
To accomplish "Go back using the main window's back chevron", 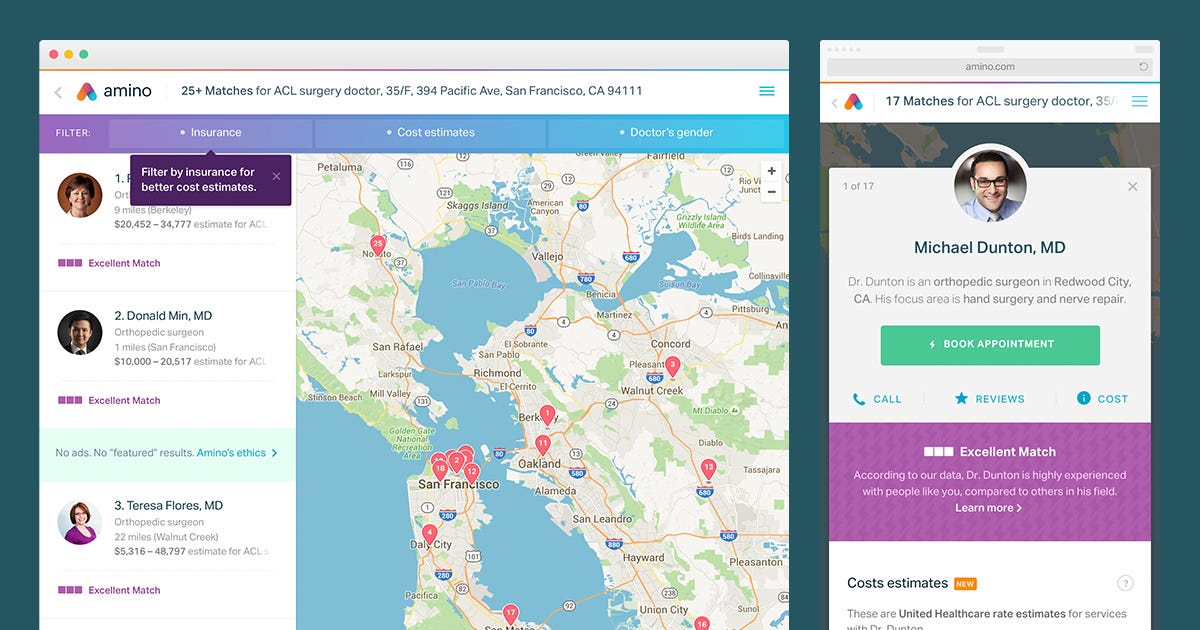I will click(58, 92).
